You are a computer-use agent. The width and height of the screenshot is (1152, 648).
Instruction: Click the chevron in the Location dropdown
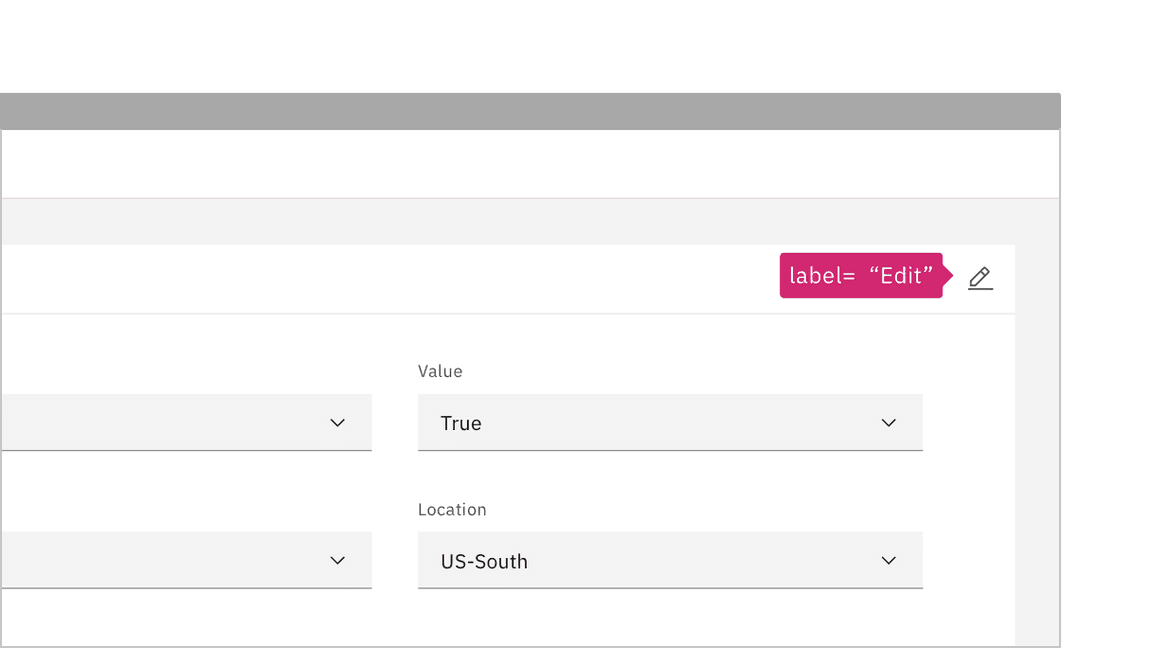888,561
